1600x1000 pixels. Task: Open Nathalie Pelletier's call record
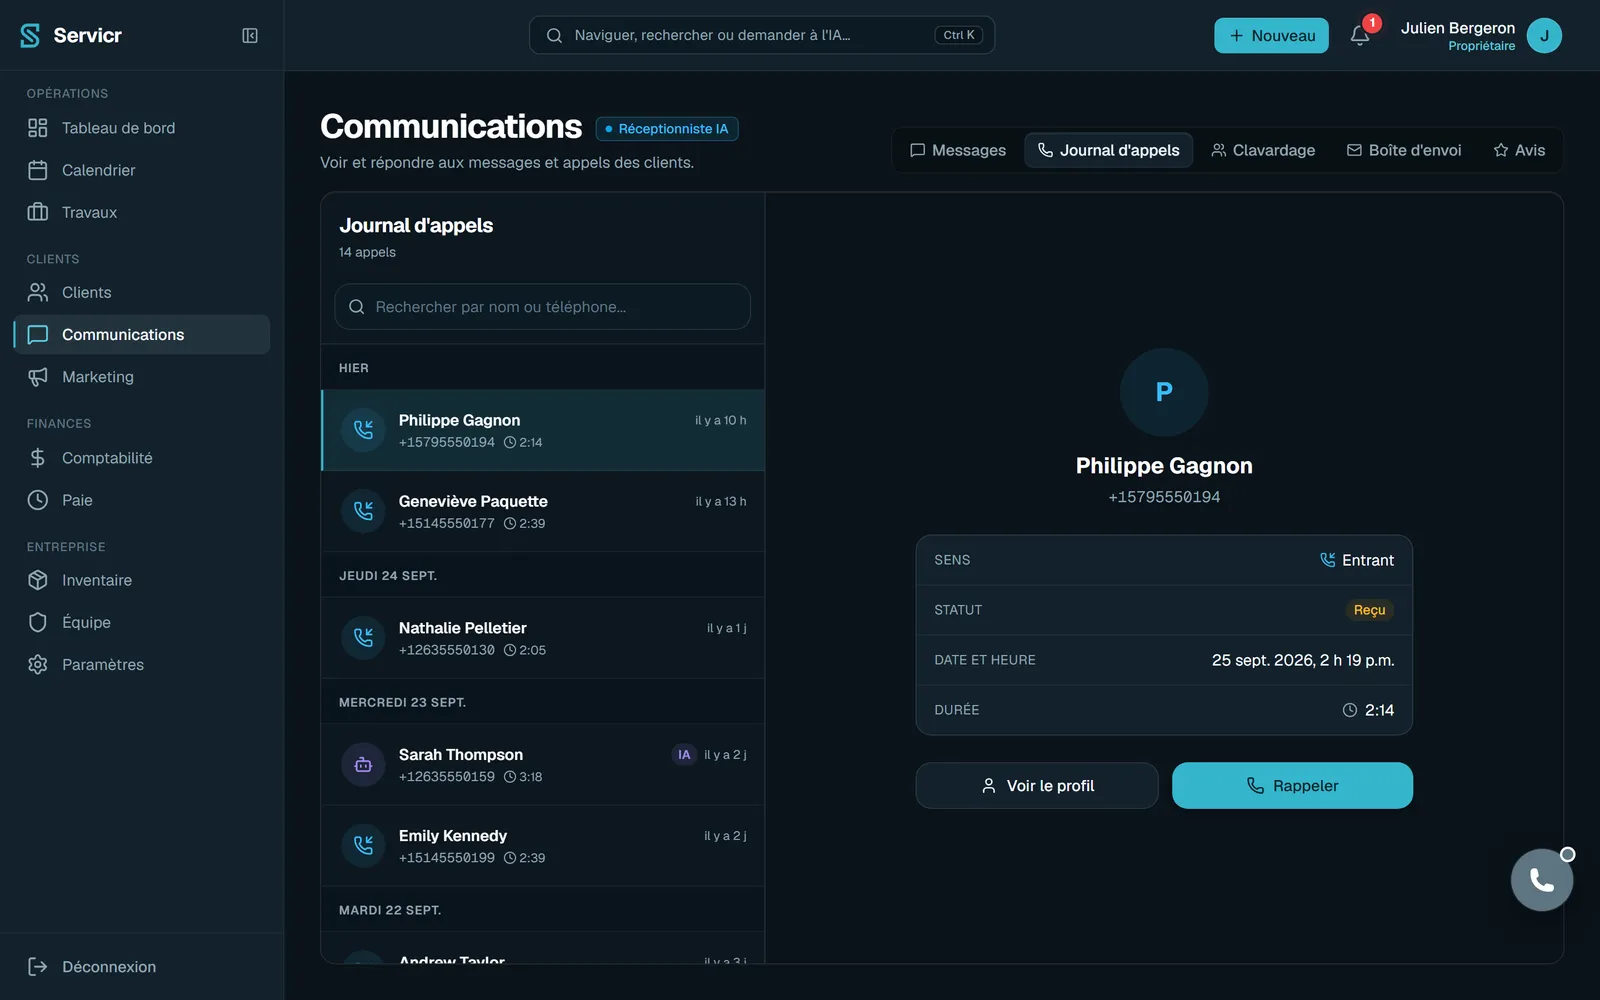coord(543,638)
